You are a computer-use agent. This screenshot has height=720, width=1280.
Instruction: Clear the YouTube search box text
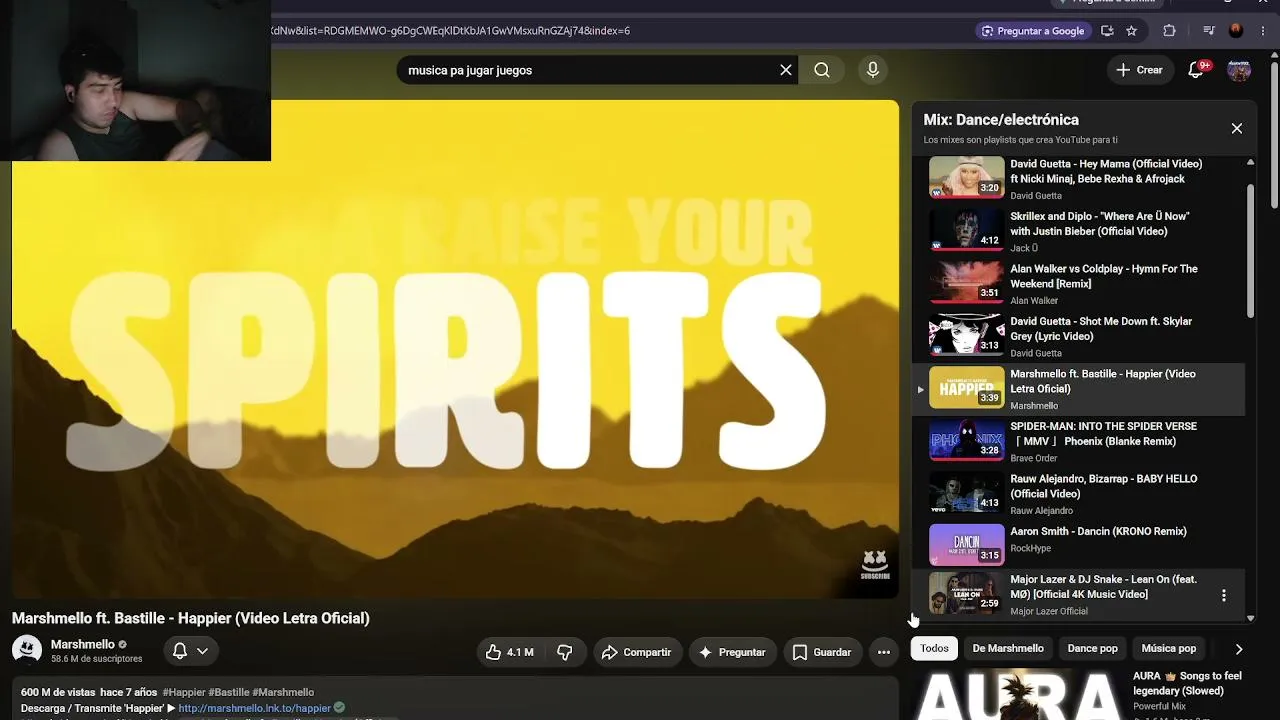(x=786, y=70)
